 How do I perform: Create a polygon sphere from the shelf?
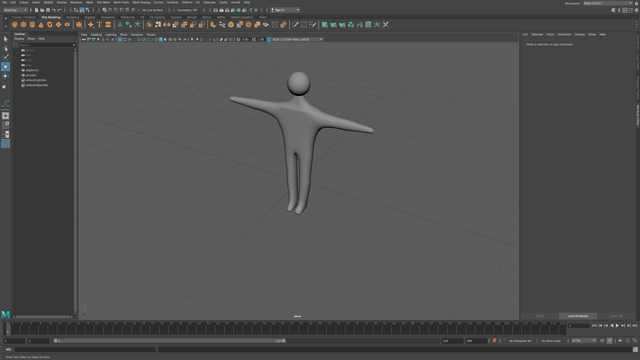point(15,25)
